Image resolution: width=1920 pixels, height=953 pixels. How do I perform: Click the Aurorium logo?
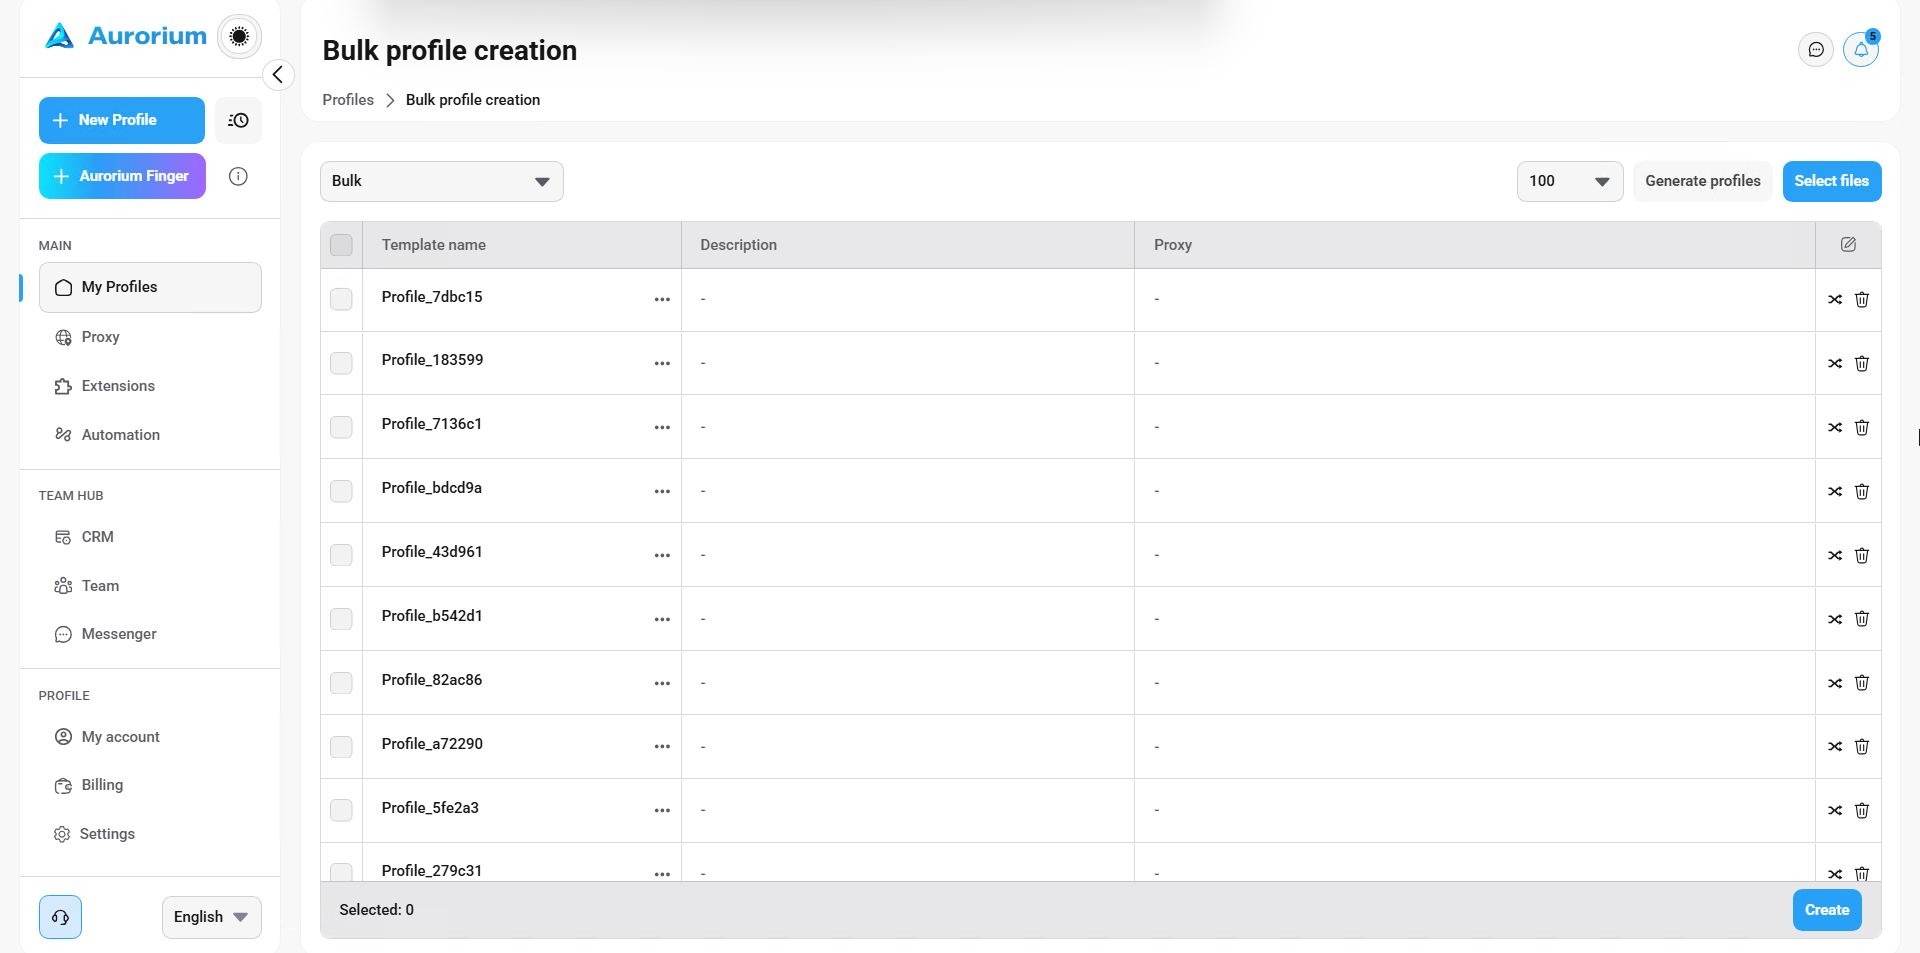tap(125, 36)
